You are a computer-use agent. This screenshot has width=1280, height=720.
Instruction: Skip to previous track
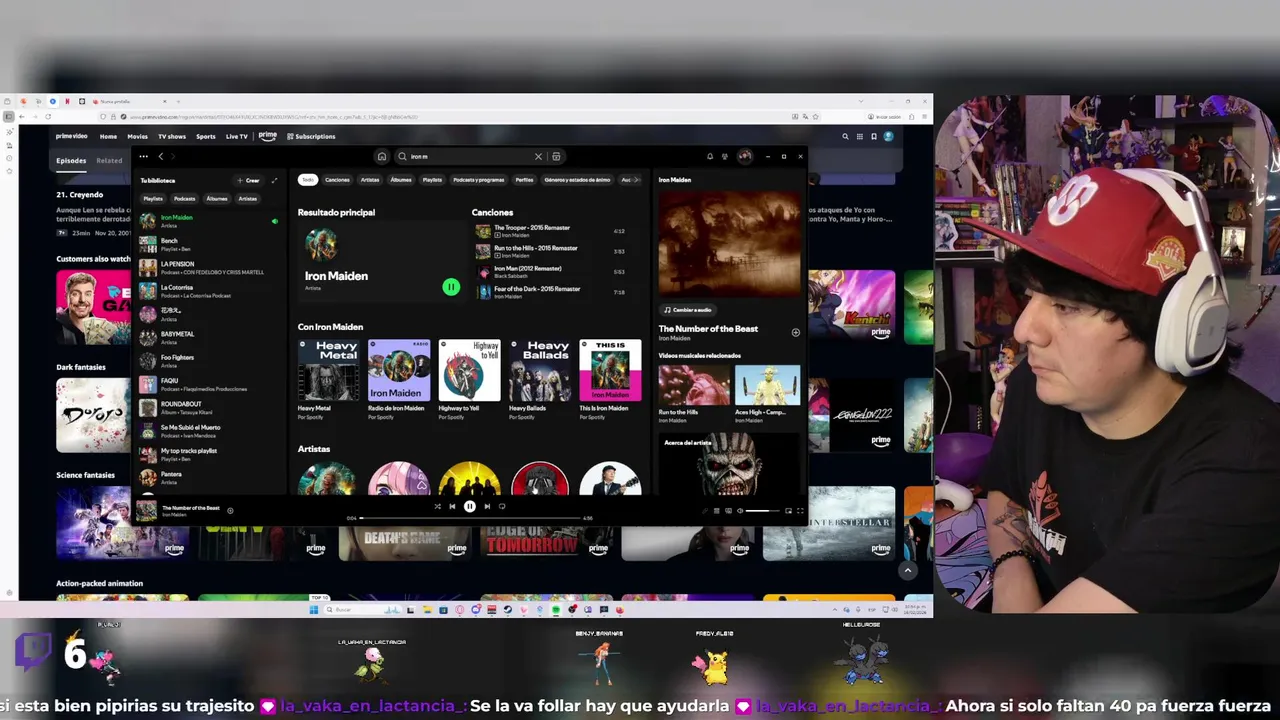(x=452, y=506)
